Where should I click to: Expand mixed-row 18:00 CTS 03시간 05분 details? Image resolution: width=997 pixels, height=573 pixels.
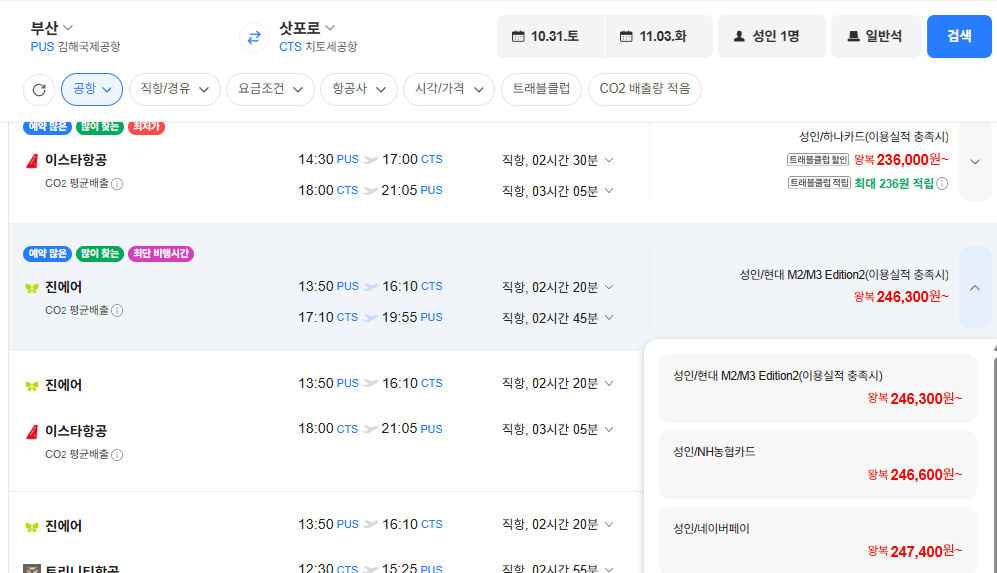[x=609, y=429]
